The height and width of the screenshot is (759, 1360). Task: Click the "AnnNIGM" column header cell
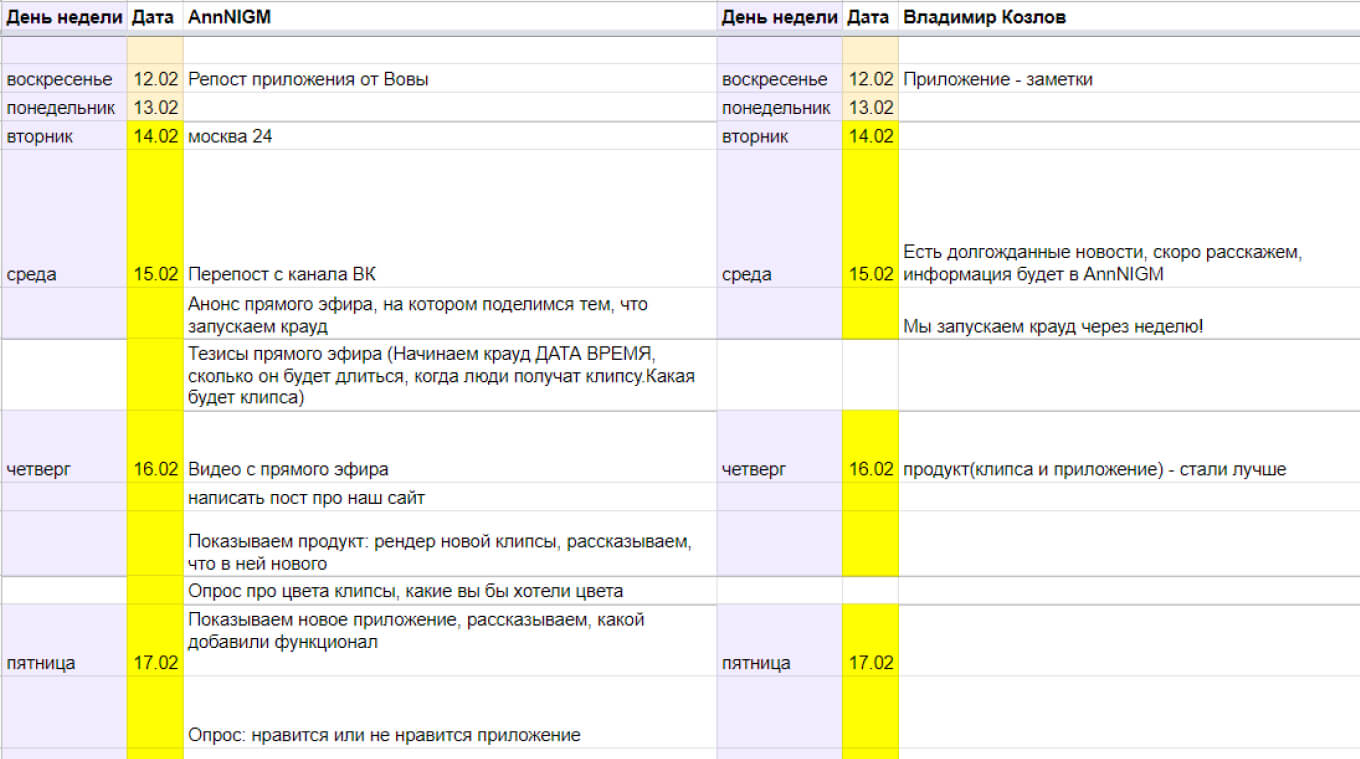click(x=449, y=17)
